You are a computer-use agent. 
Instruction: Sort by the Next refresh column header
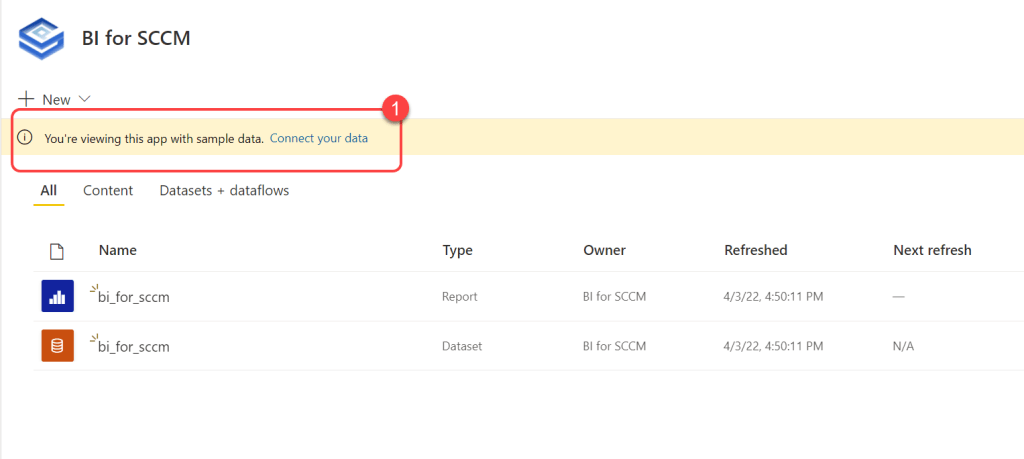click(932, 250)
